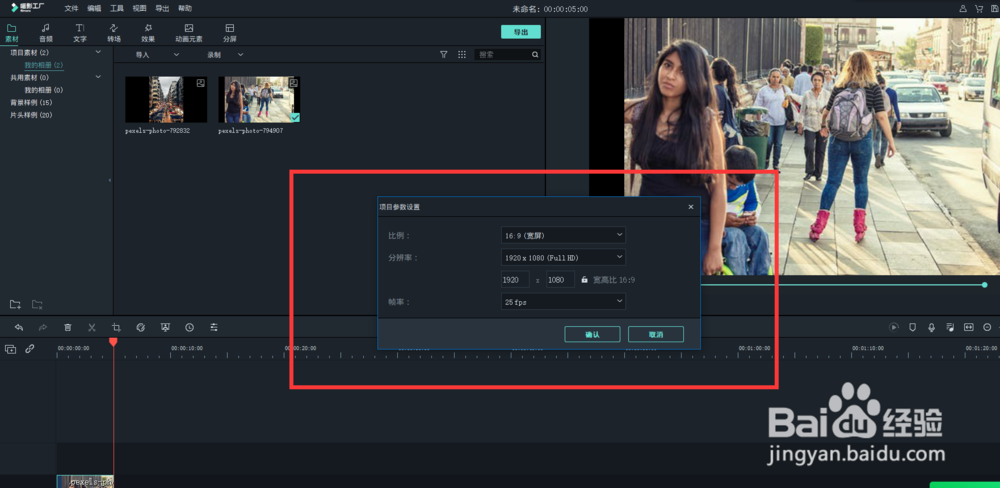Click the filter funnel icon
Image resolution: width=1000 pixels, height=488 pixels.
444,55
